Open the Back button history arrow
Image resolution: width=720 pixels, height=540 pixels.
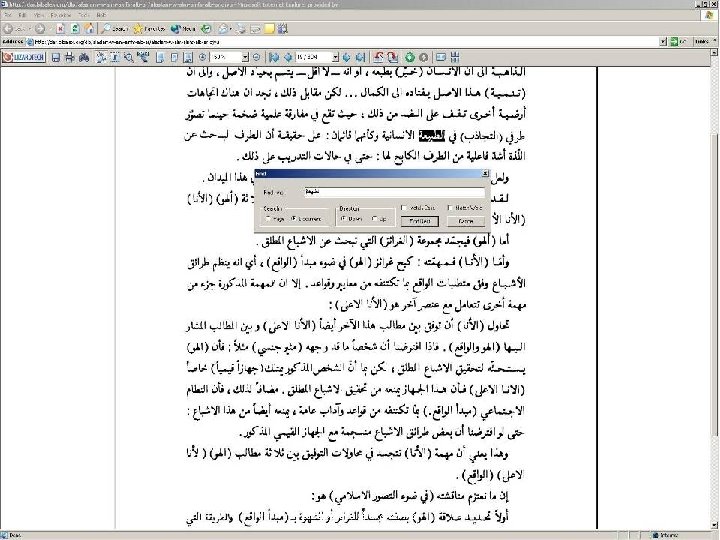[28, 28]
